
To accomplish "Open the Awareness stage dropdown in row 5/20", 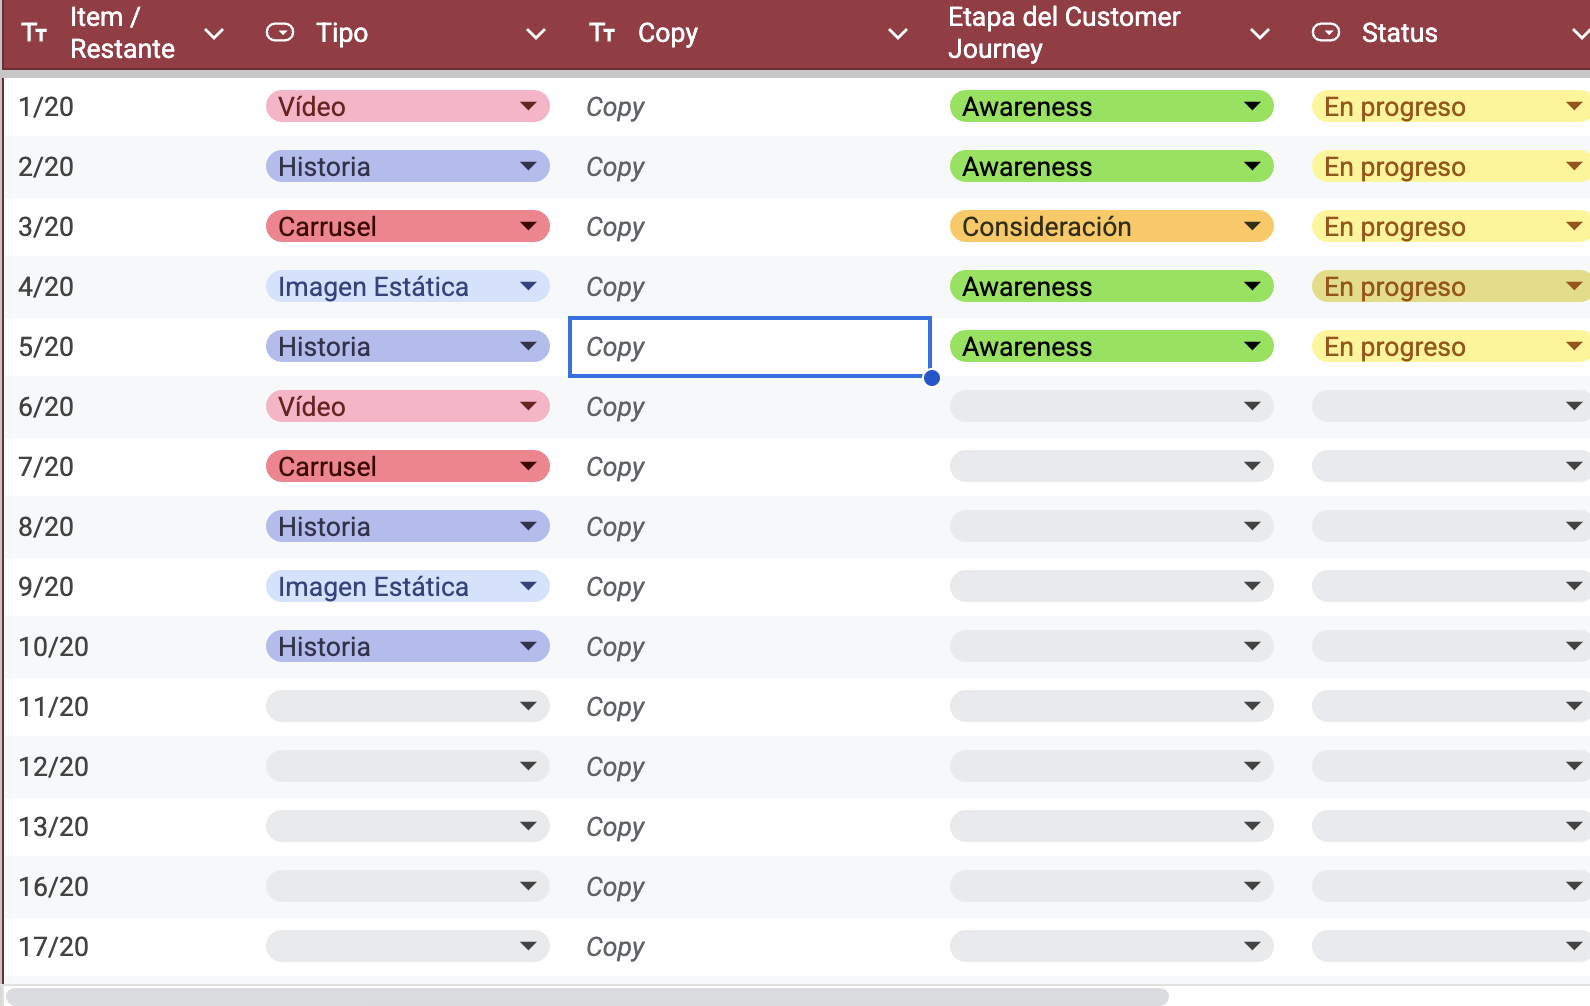I will point(1111,346).
